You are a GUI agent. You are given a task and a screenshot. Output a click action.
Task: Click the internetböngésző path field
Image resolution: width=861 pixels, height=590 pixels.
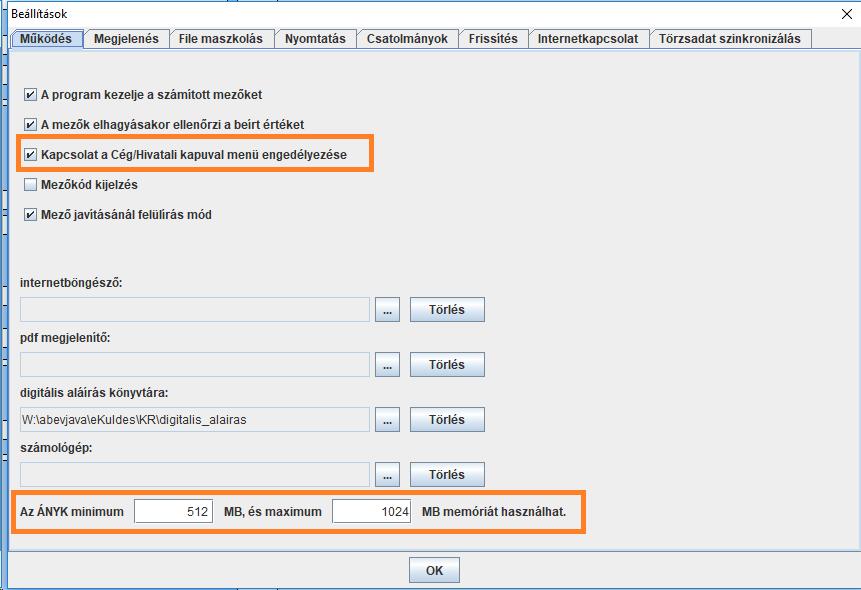click(x=195, y=310)
